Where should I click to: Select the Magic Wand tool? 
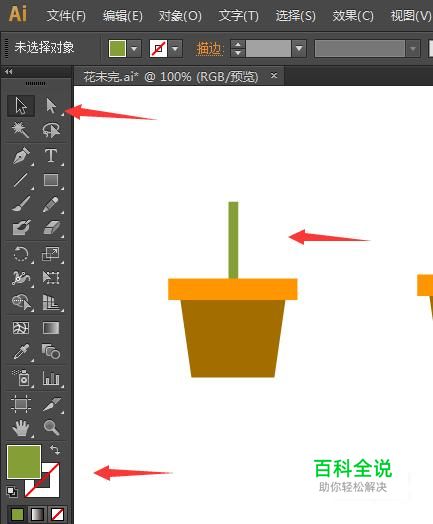tap(21, 130)
